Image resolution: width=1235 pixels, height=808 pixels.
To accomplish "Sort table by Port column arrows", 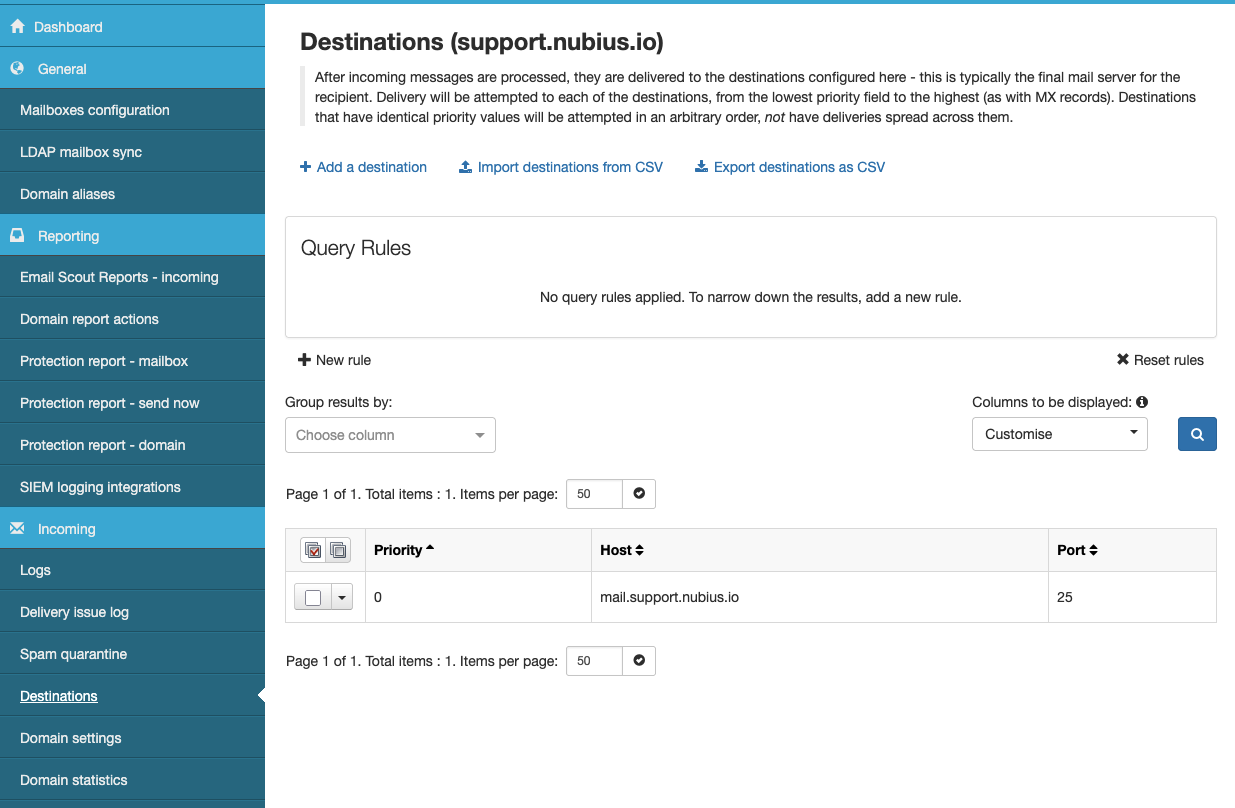I will pyautogui.click(x=1093, y=550).
